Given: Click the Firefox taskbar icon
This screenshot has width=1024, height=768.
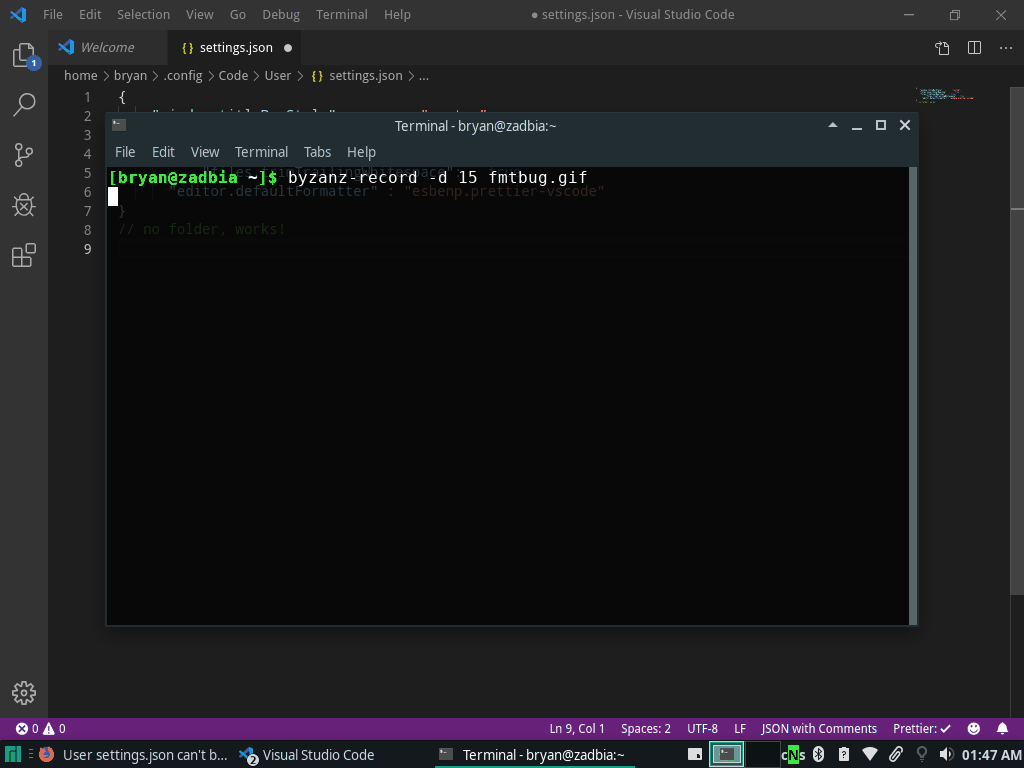Looking at the screenshot, I should point(46,755).
